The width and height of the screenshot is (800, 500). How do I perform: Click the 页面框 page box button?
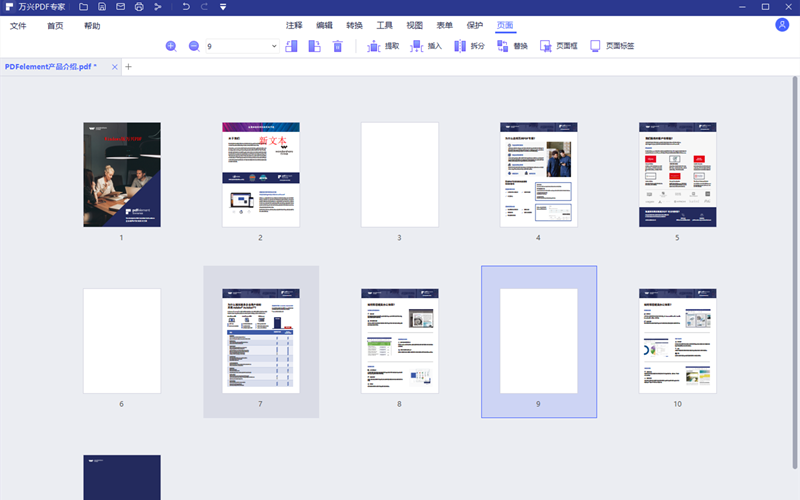click(559, 46)
